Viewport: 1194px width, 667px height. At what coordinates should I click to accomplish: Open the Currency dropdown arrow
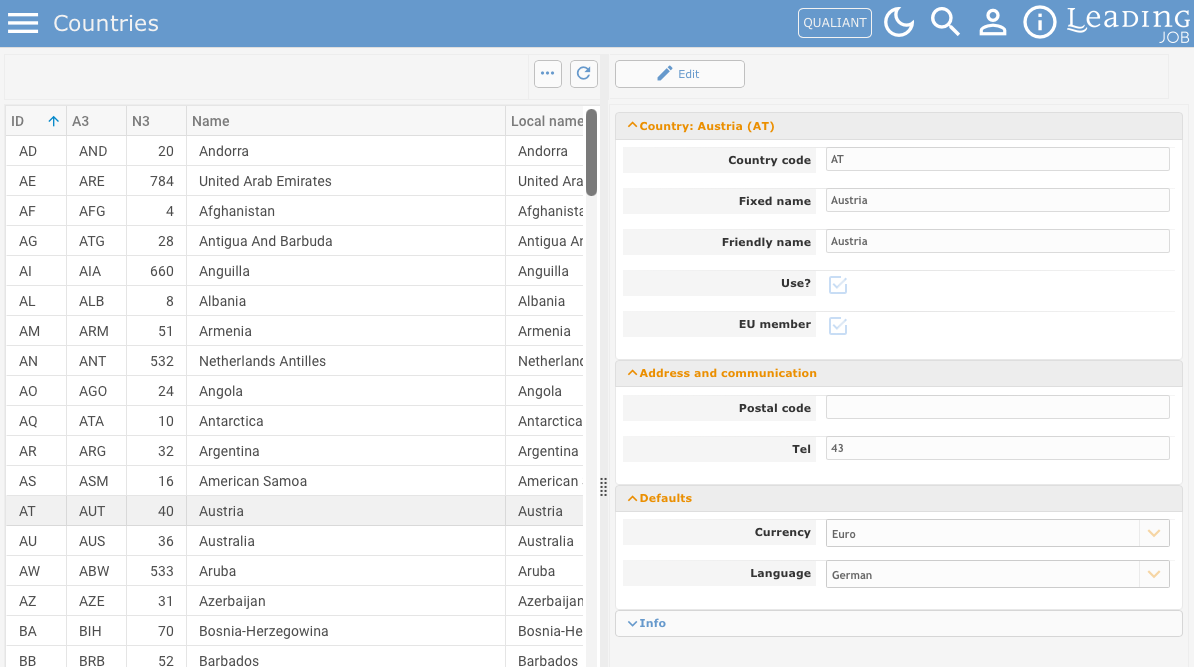[x=1154, y=533]
